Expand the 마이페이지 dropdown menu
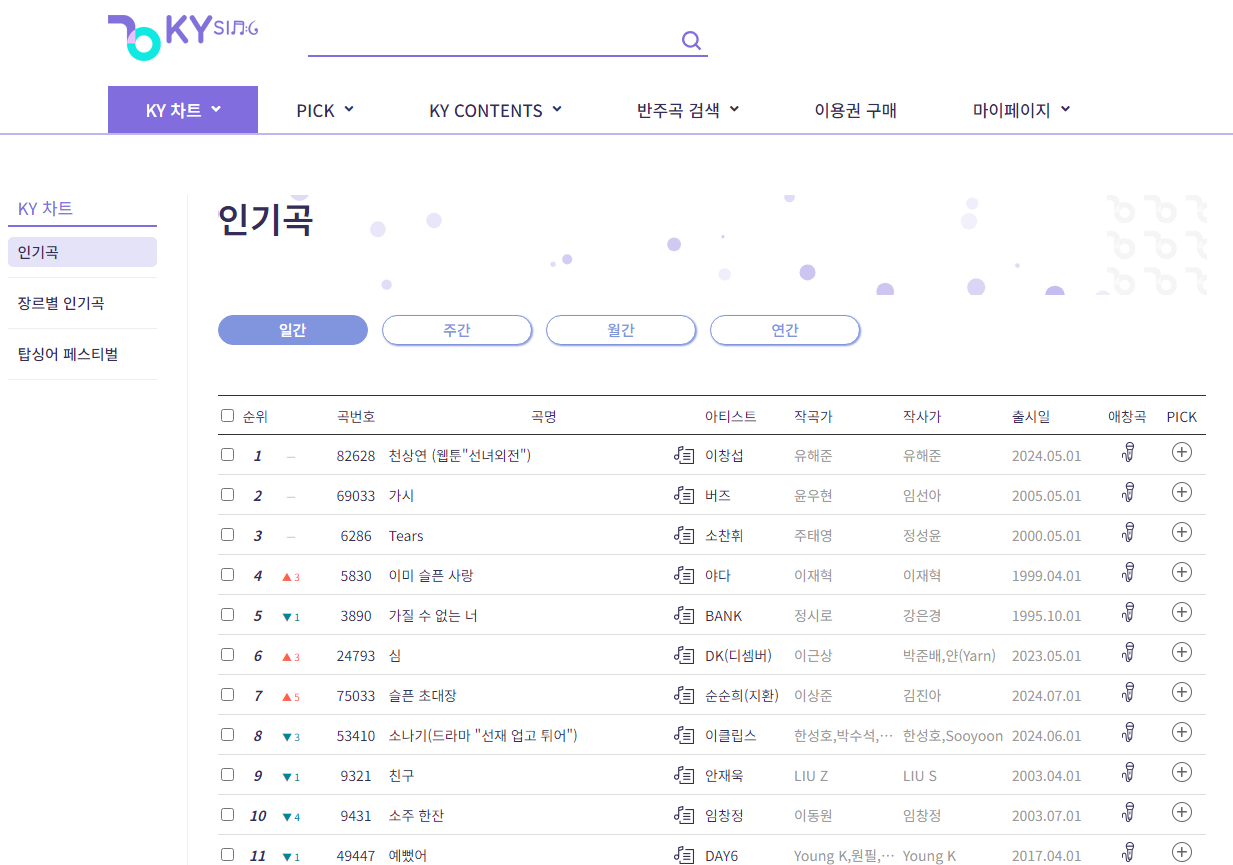This screenshot has width=1233, height=865. (1021, 110)
